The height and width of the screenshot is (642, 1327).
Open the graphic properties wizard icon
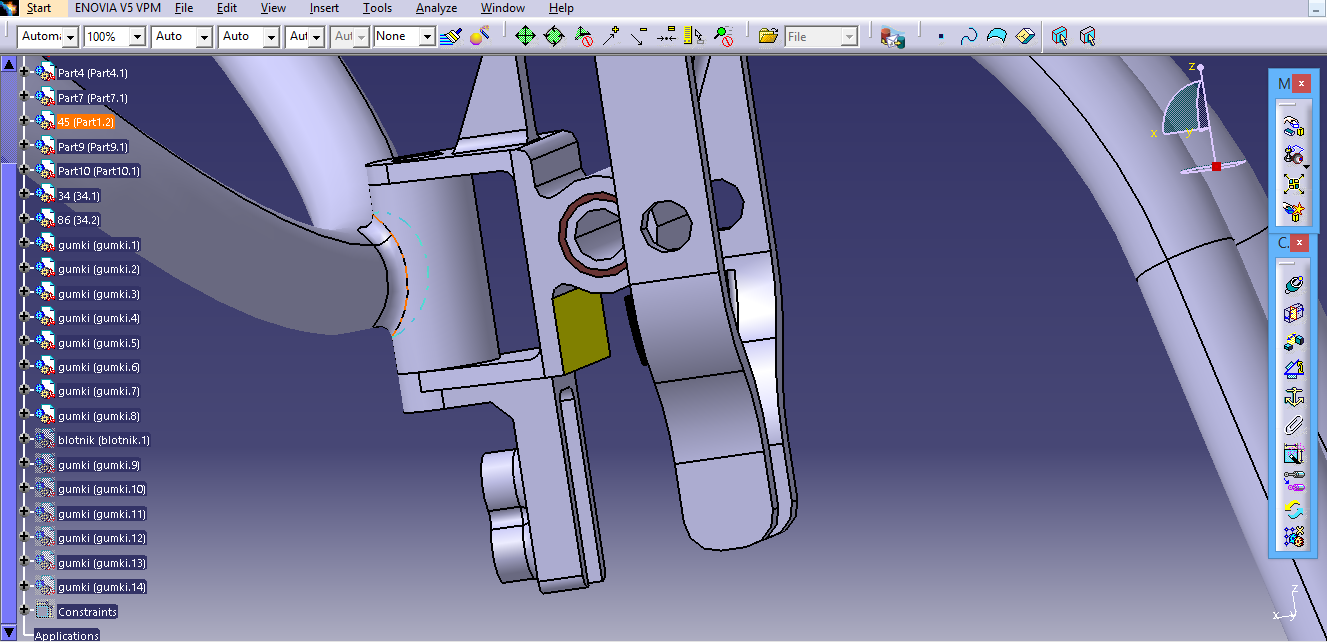click(480, 36)
